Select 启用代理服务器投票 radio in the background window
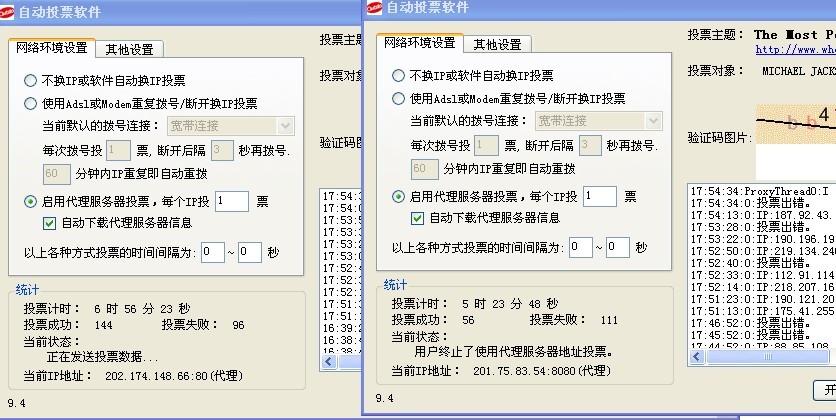The height and width of the screenshot is (420, 836). (30, 201)
